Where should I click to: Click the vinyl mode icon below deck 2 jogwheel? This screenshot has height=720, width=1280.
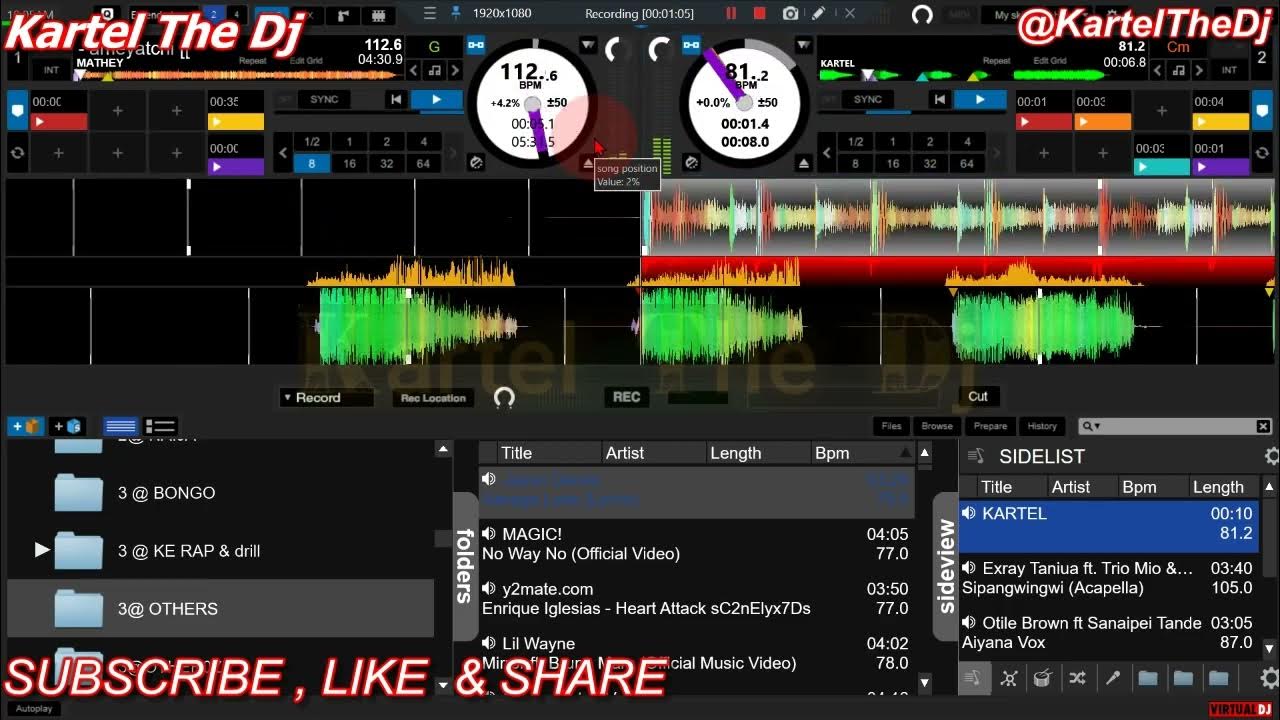[690, 162]
